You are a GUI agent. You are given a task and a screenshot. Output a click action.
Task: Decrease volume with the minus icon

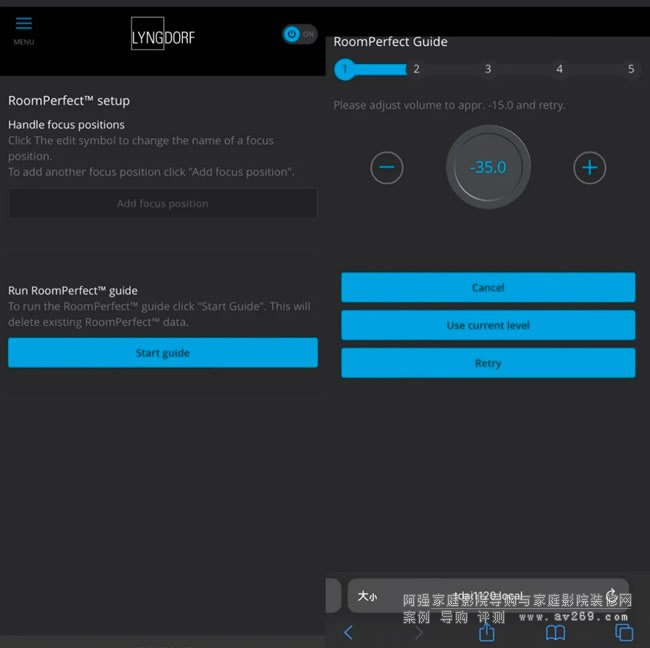(387, 168)
